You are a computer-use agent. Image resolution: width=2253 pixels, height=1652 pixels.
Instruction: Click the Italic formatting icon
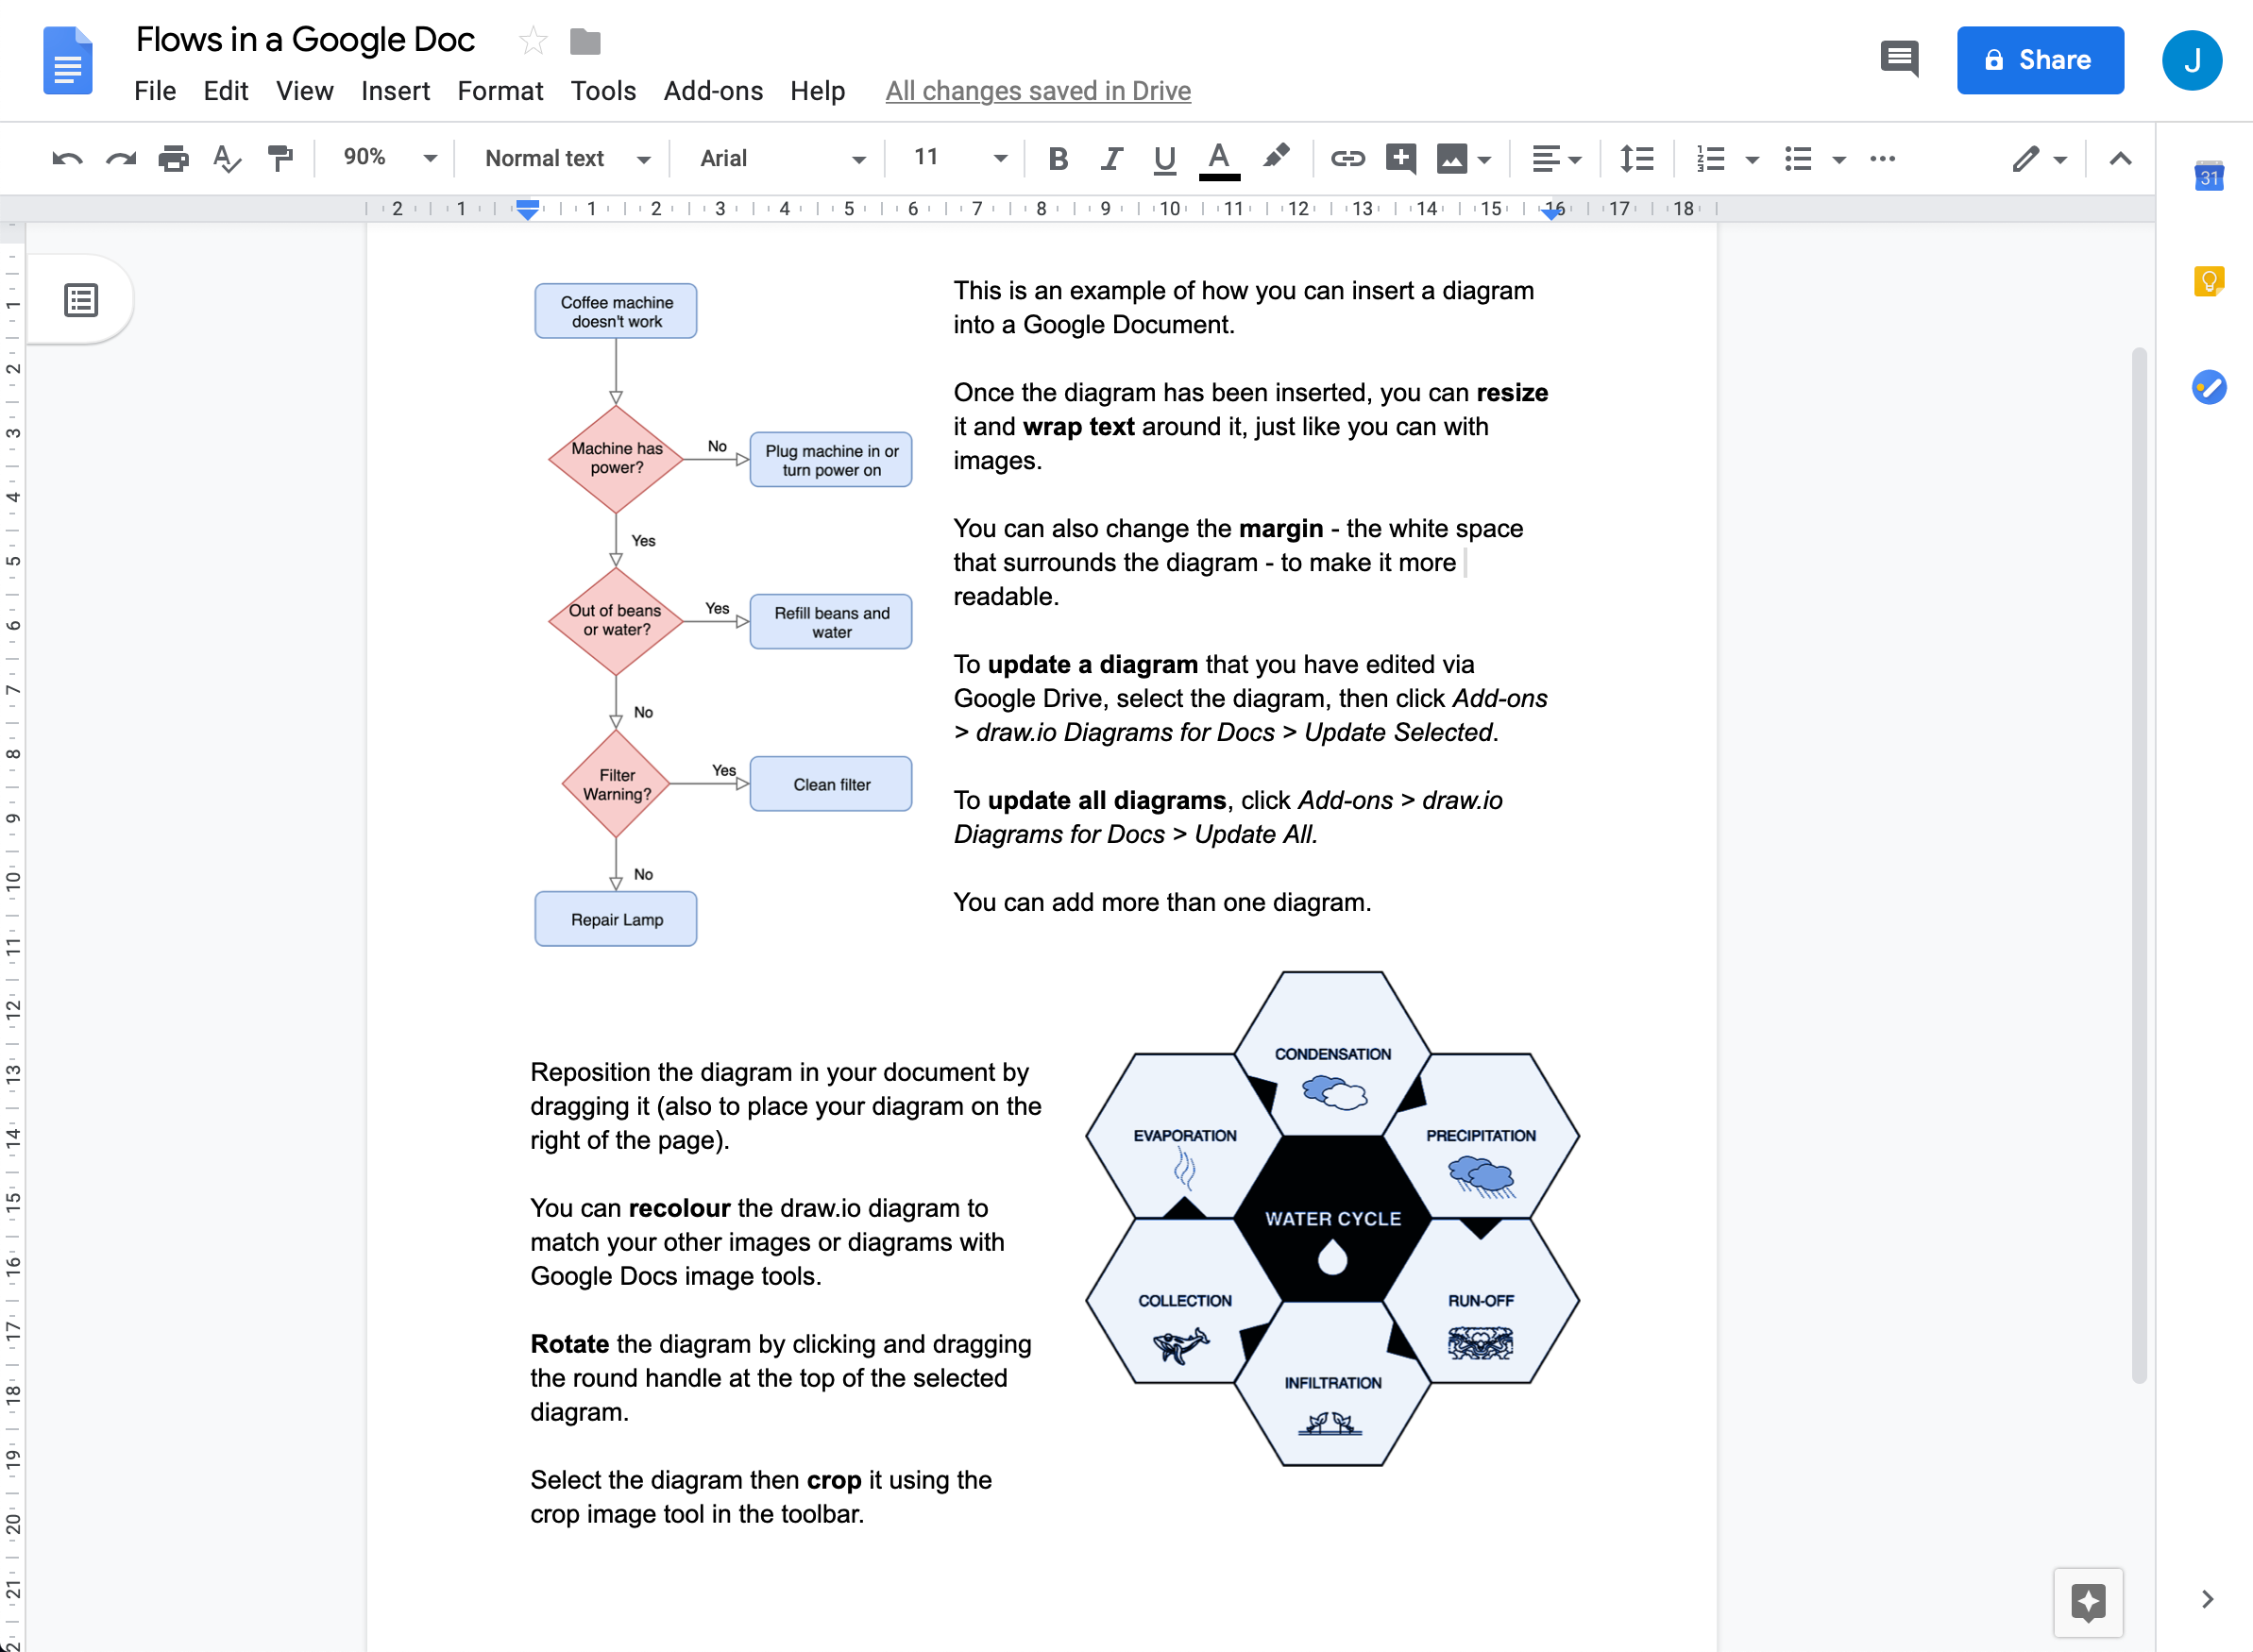coord(1110,160)
